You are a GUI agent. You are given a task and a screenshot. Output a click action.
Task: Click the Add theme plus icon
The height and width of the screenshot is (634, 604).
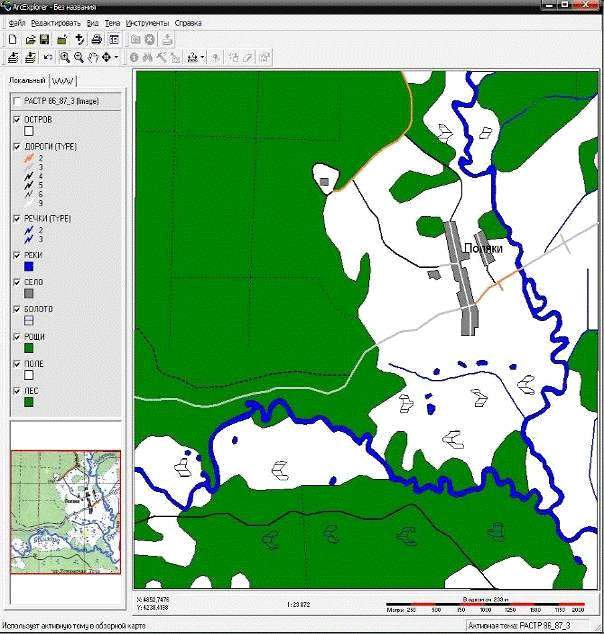pos(78,39)
